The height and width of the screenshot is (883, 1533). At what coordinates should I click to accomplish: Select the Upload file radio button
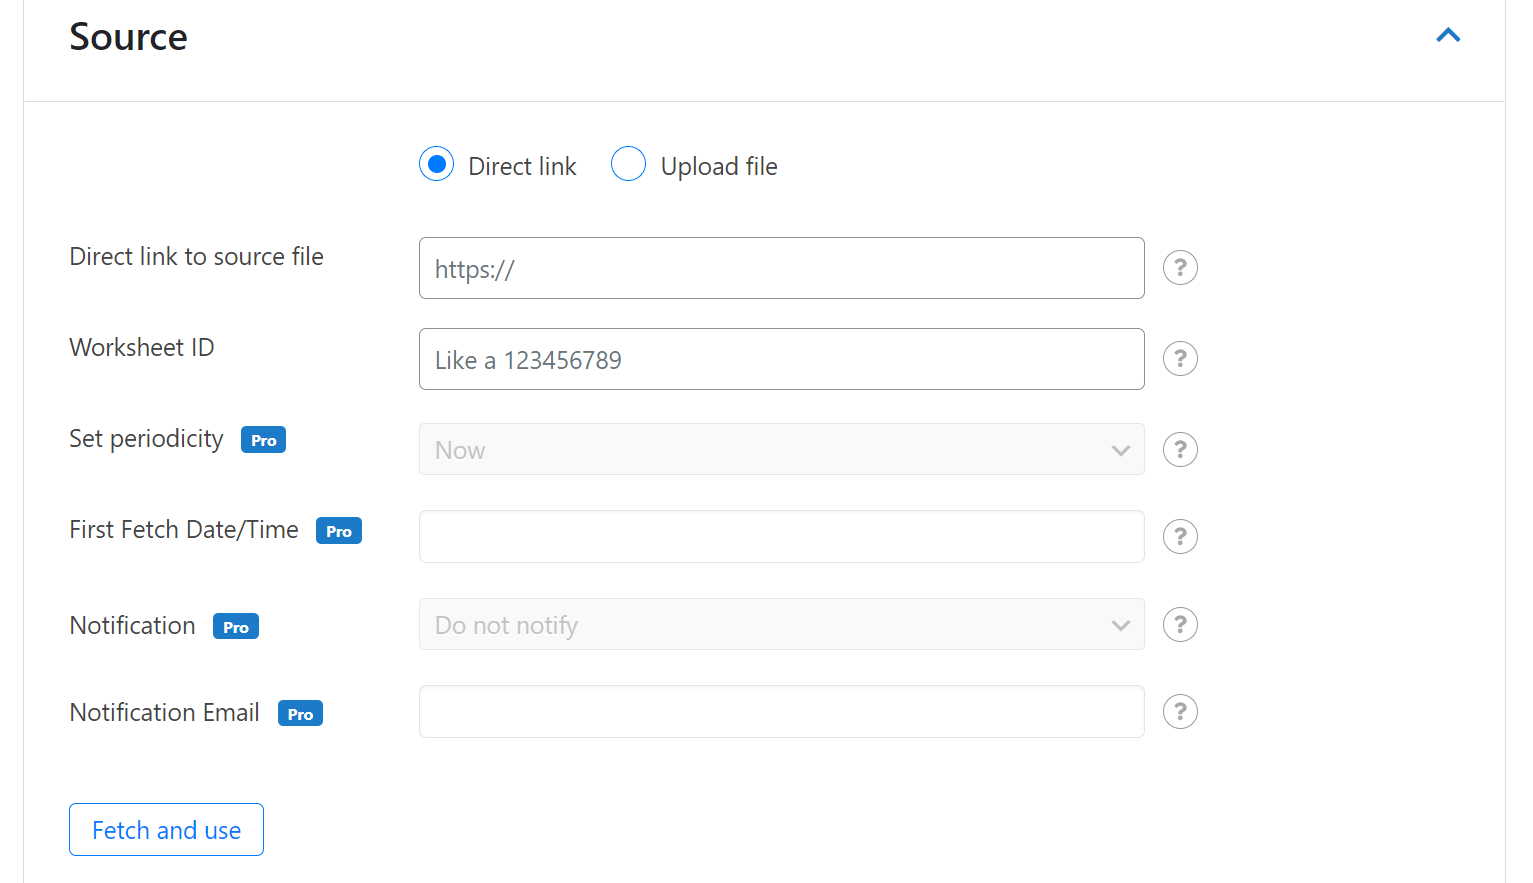coord(628,164)
